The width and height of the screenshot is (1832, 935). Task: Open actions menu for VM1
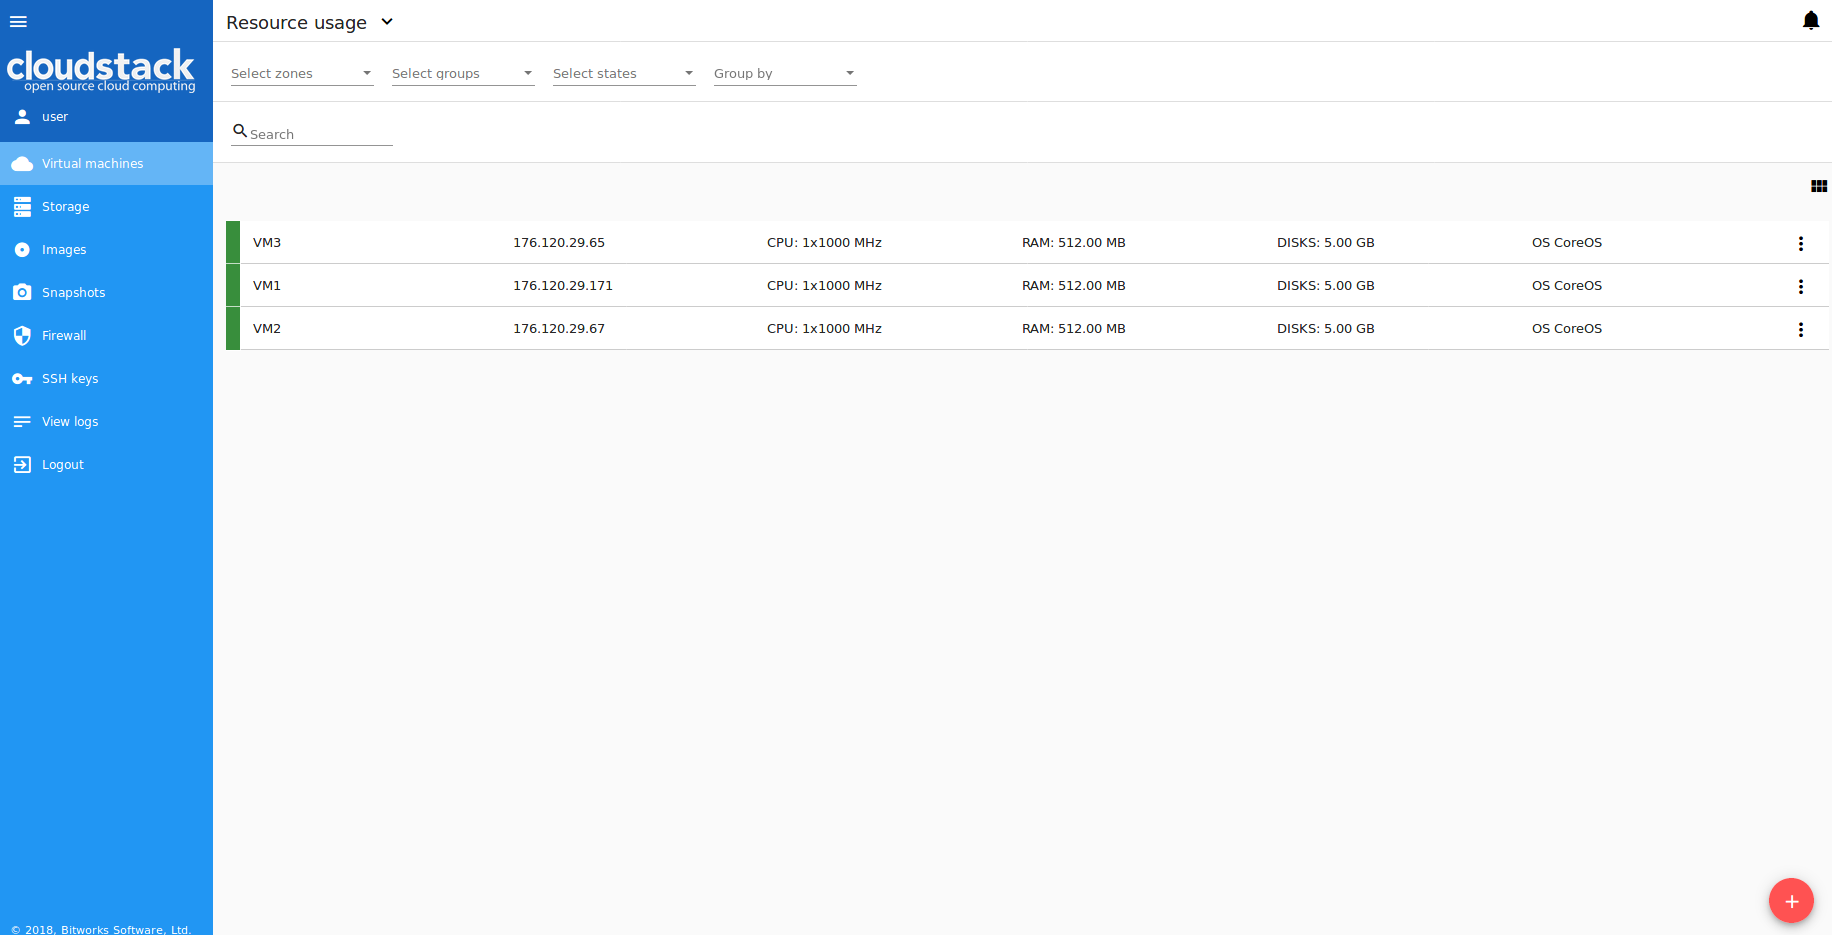tap(1800, 286)
